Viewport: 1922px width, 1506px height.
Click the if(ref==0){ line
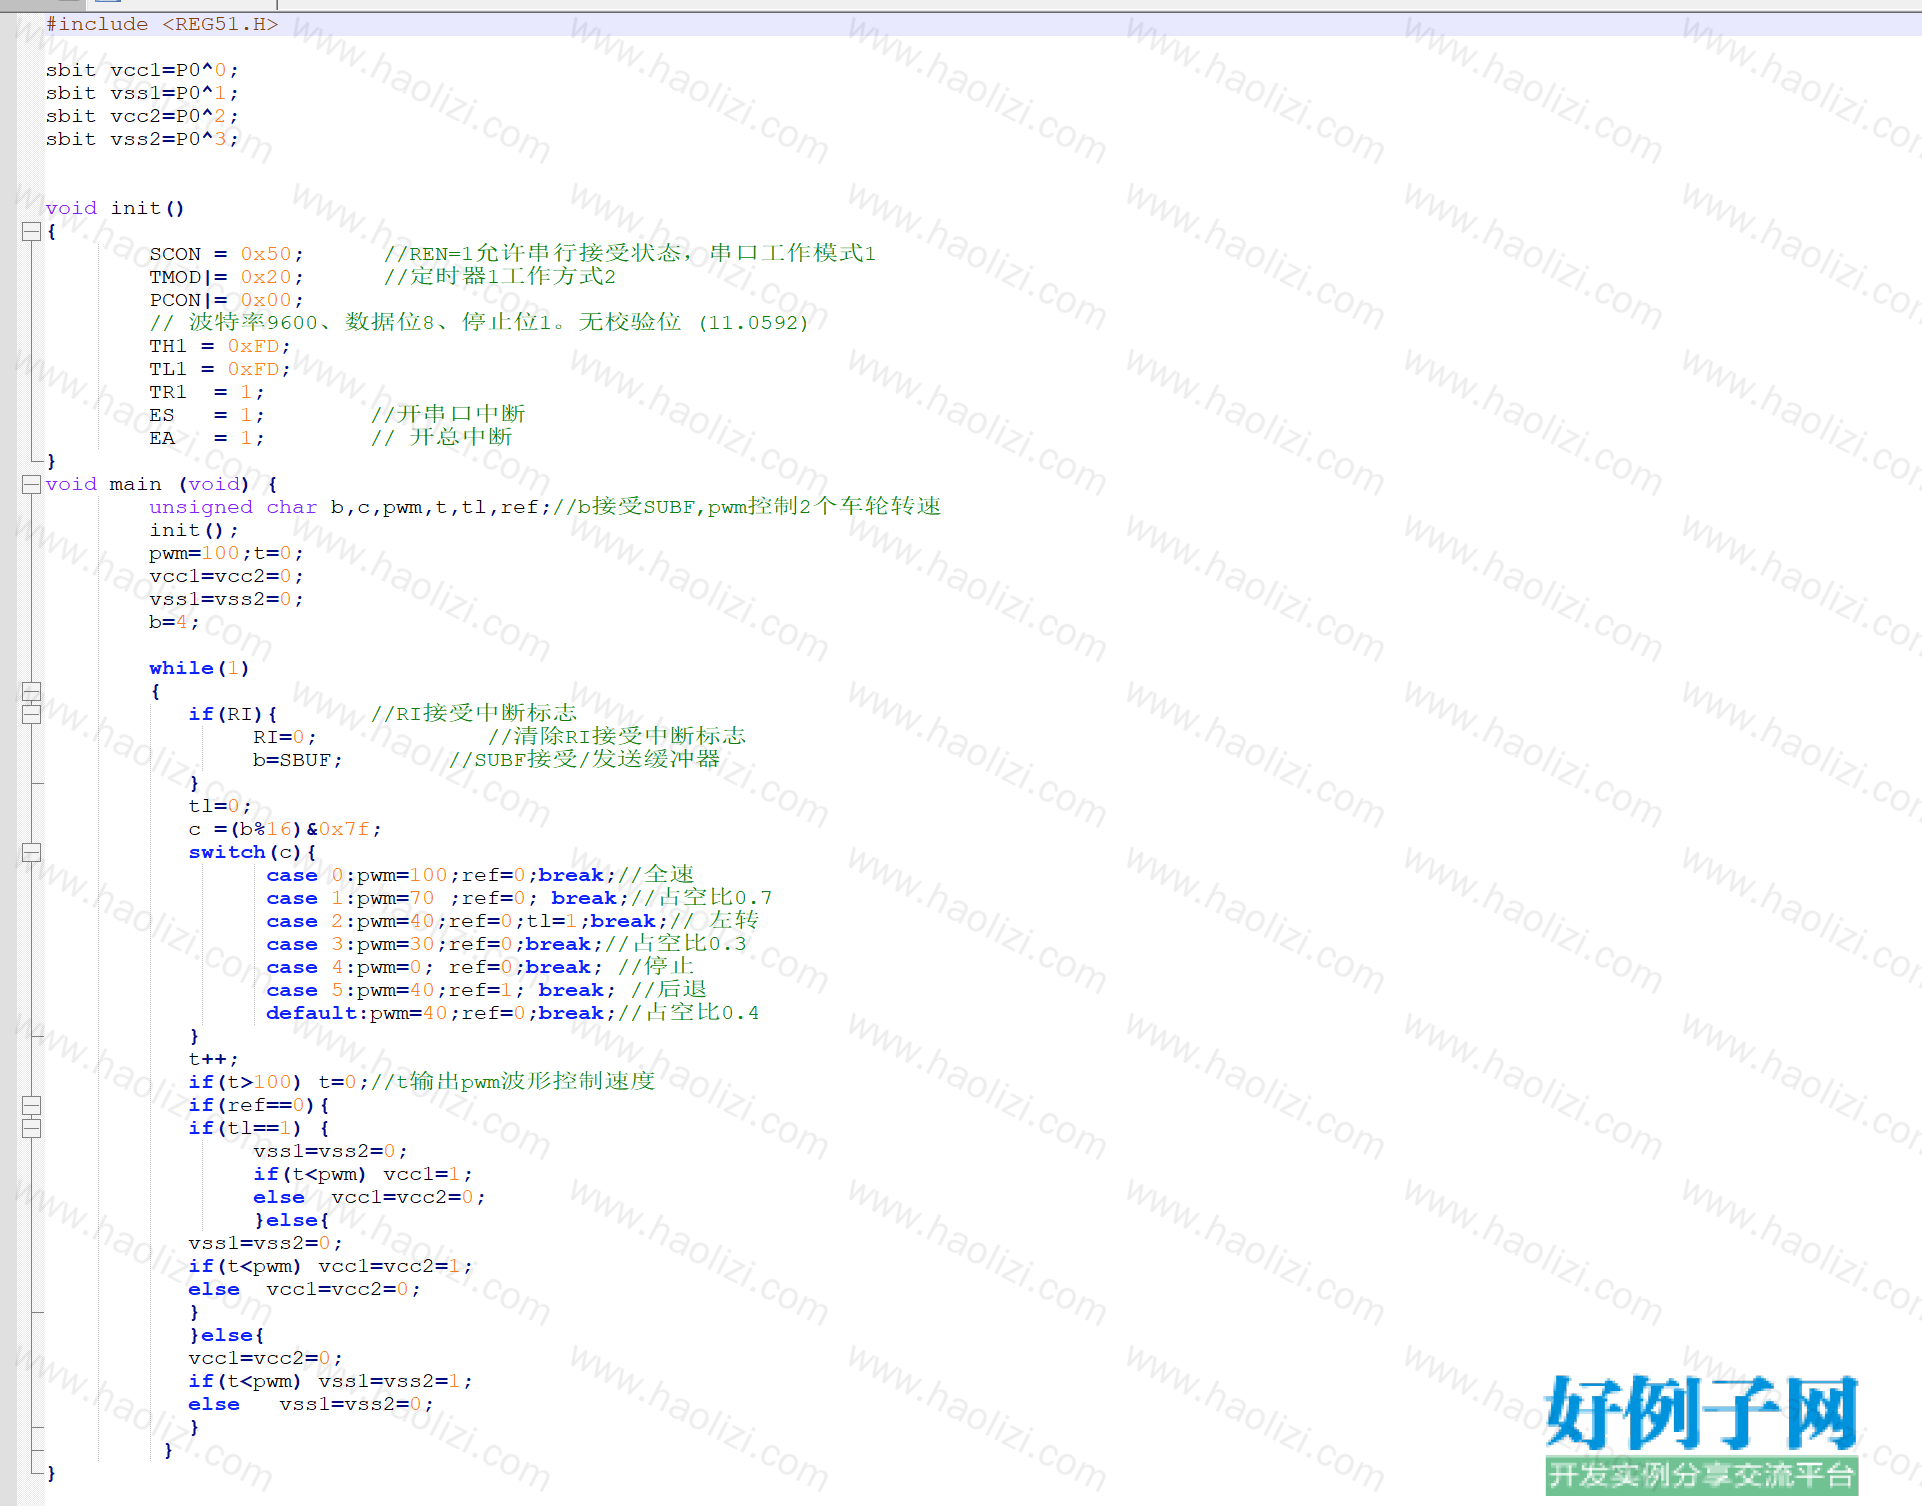(x=259, y=1105)
